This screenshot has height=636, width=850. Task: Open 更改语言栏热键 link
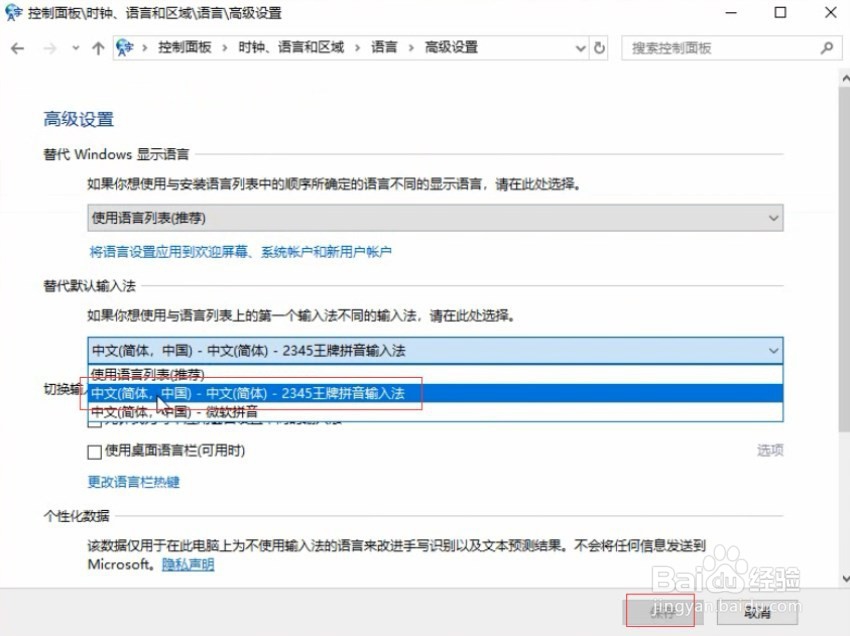(133, 481)
